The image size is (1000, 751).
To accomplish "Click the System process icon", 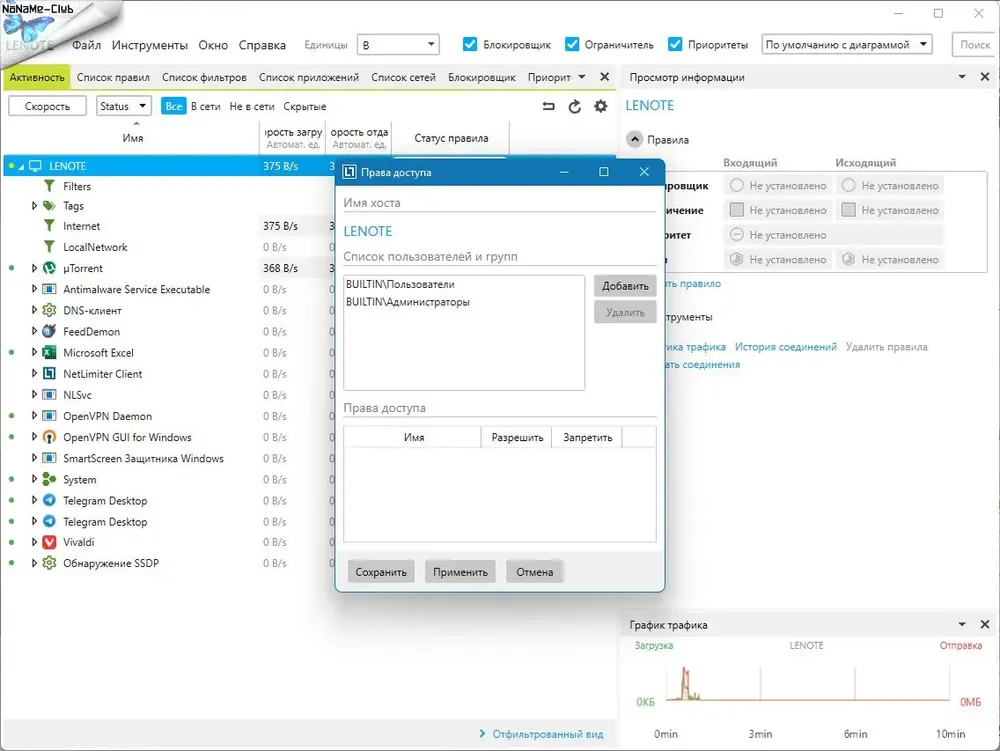I will [x=49, y=479].
